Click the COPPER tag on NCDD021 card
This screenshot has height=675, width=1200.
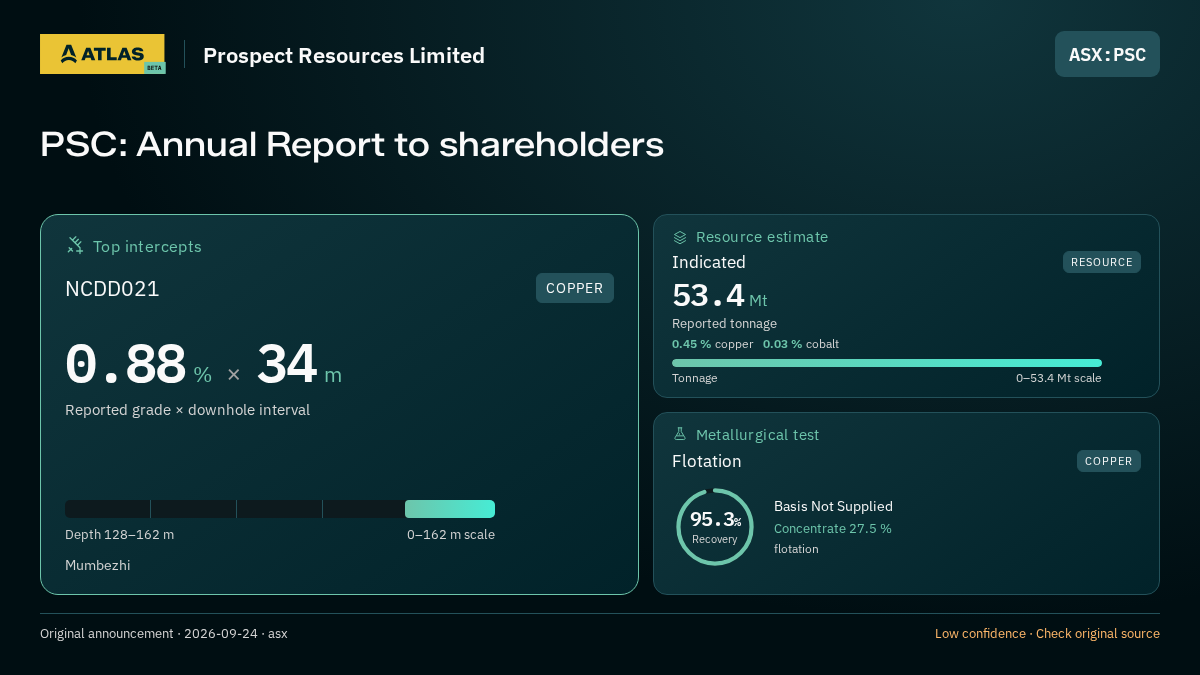click(575, 288)
